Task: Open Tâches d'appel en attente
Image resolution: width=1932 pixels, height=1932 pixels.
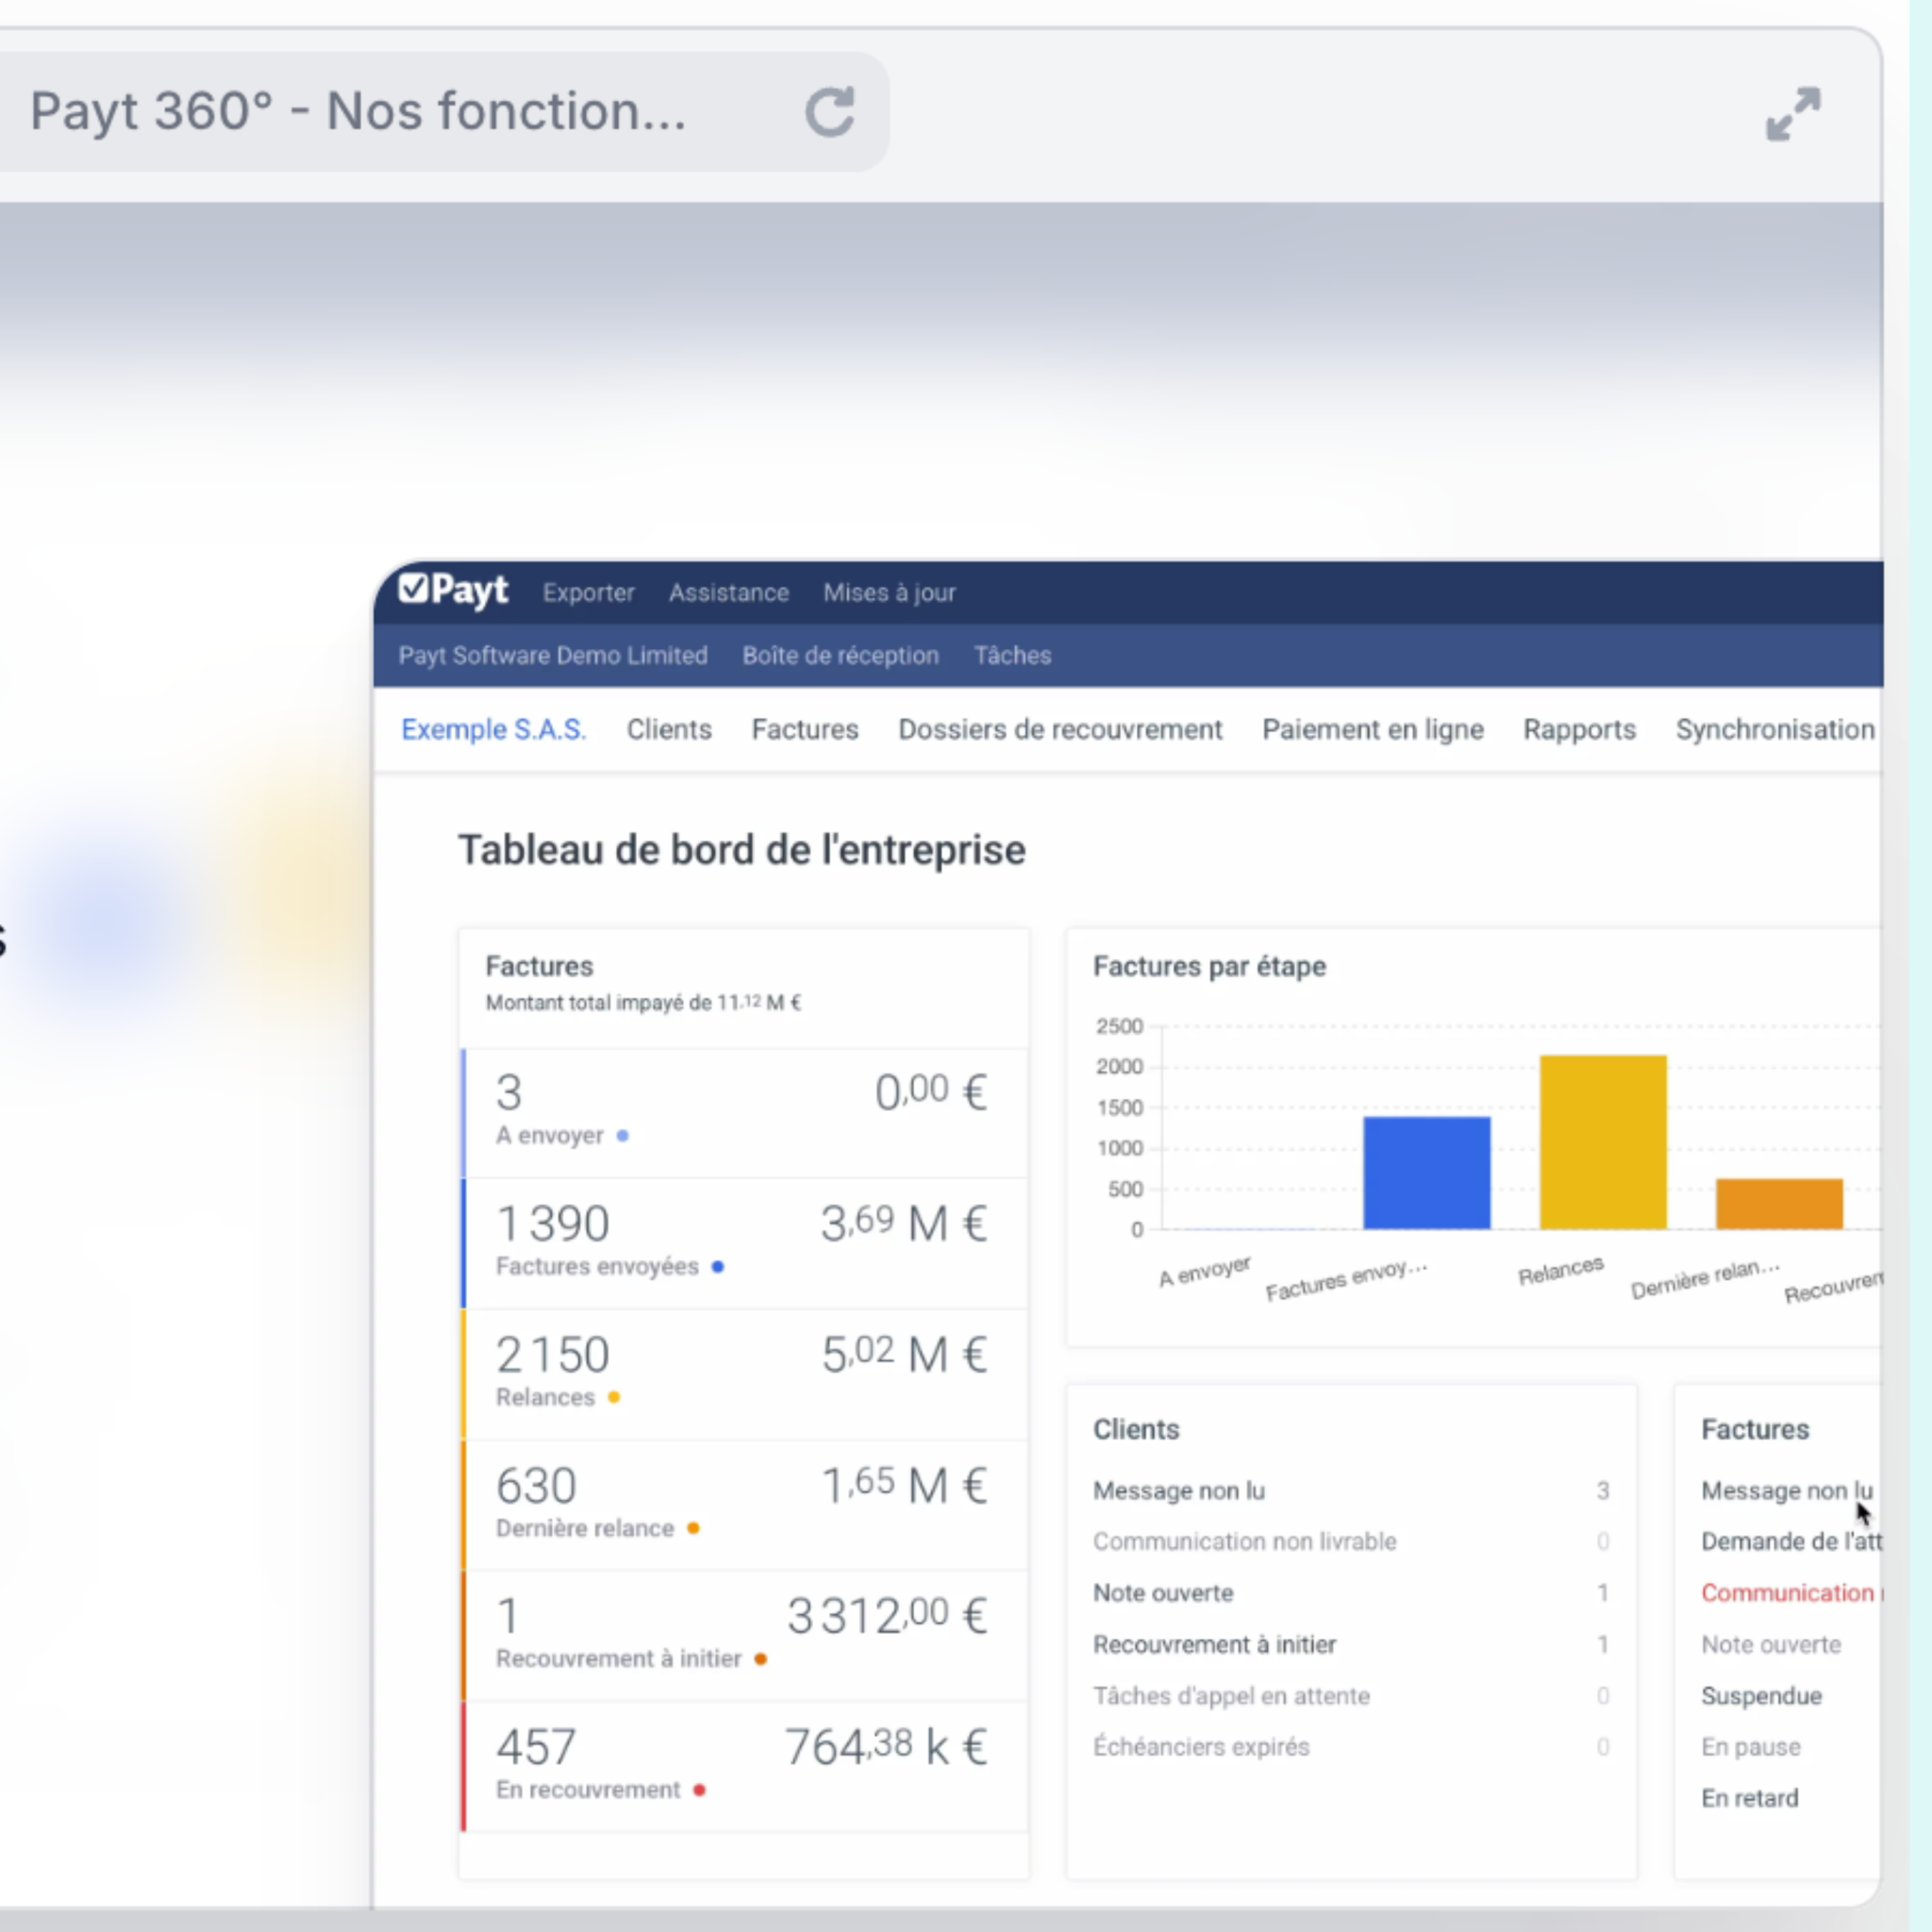Action: click(1351, 1695)
